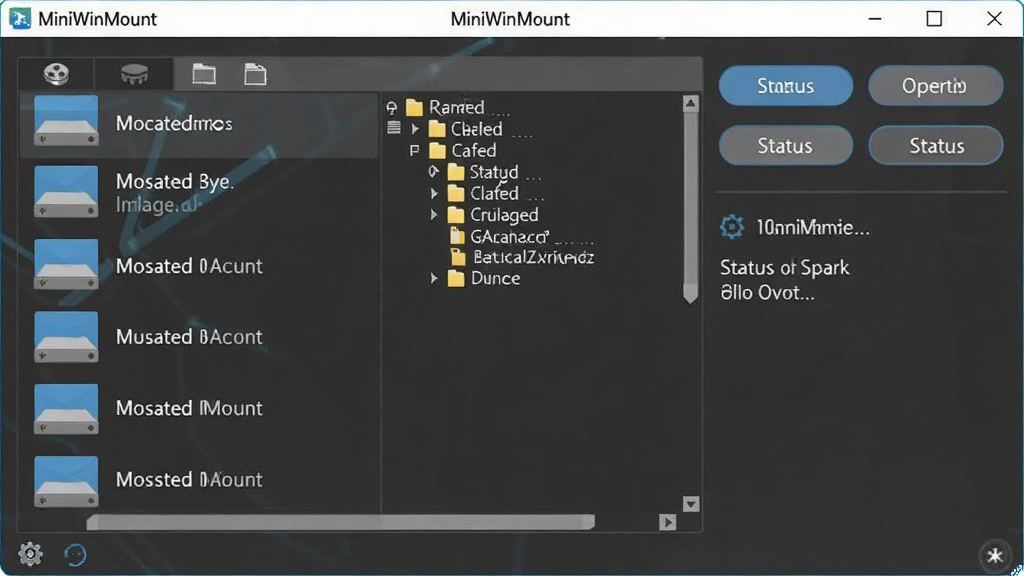
Task: Click the 10nniMimie... label
Action: coord(813,227)
